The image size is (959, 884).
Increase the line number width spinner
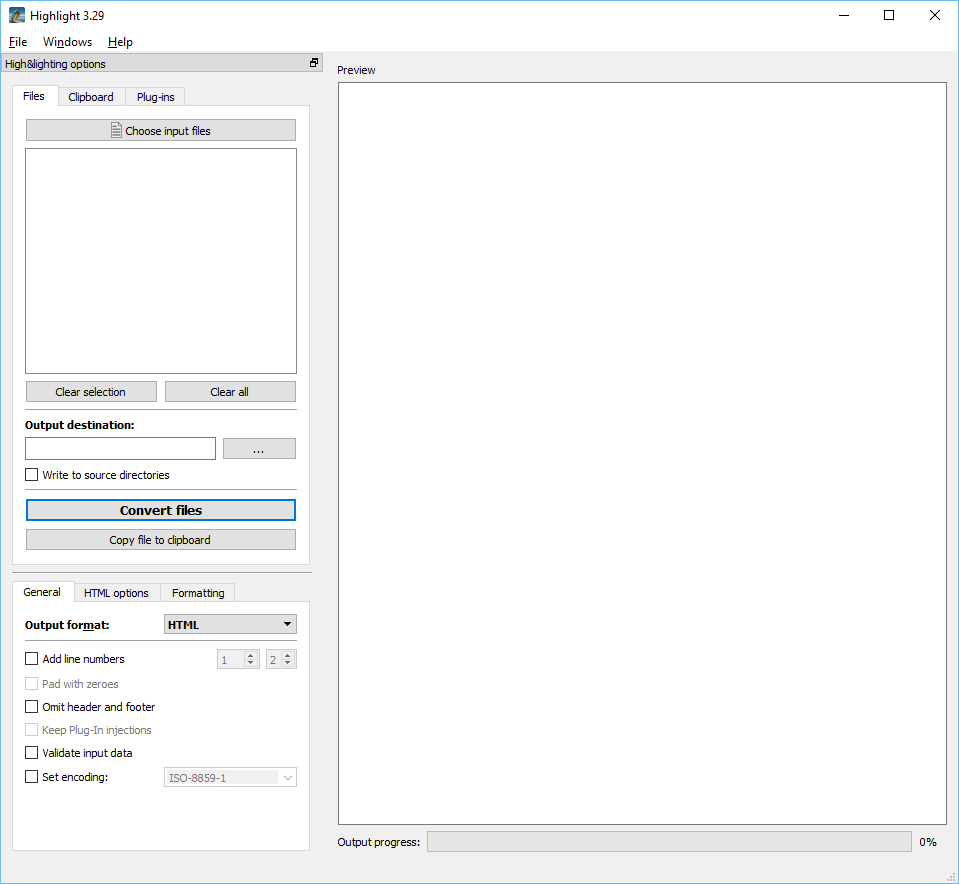click(288, 655)
